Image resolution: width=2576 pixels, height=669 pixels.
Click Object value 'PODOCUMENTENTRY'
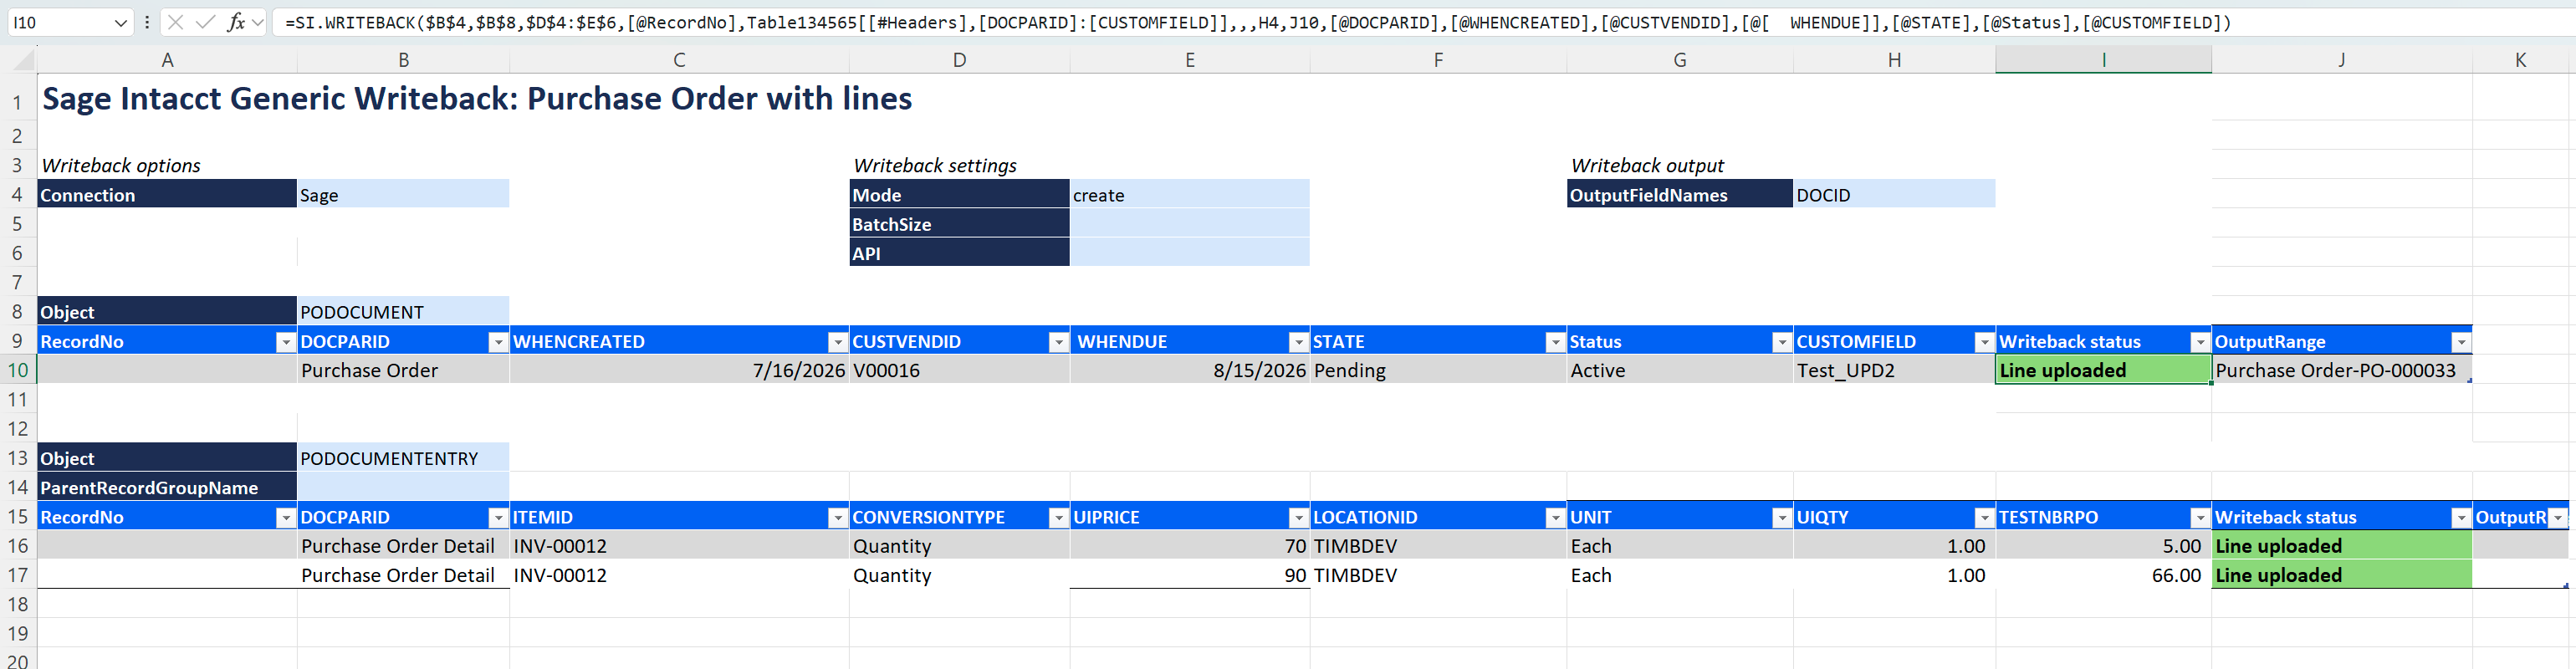click(403, 458)
